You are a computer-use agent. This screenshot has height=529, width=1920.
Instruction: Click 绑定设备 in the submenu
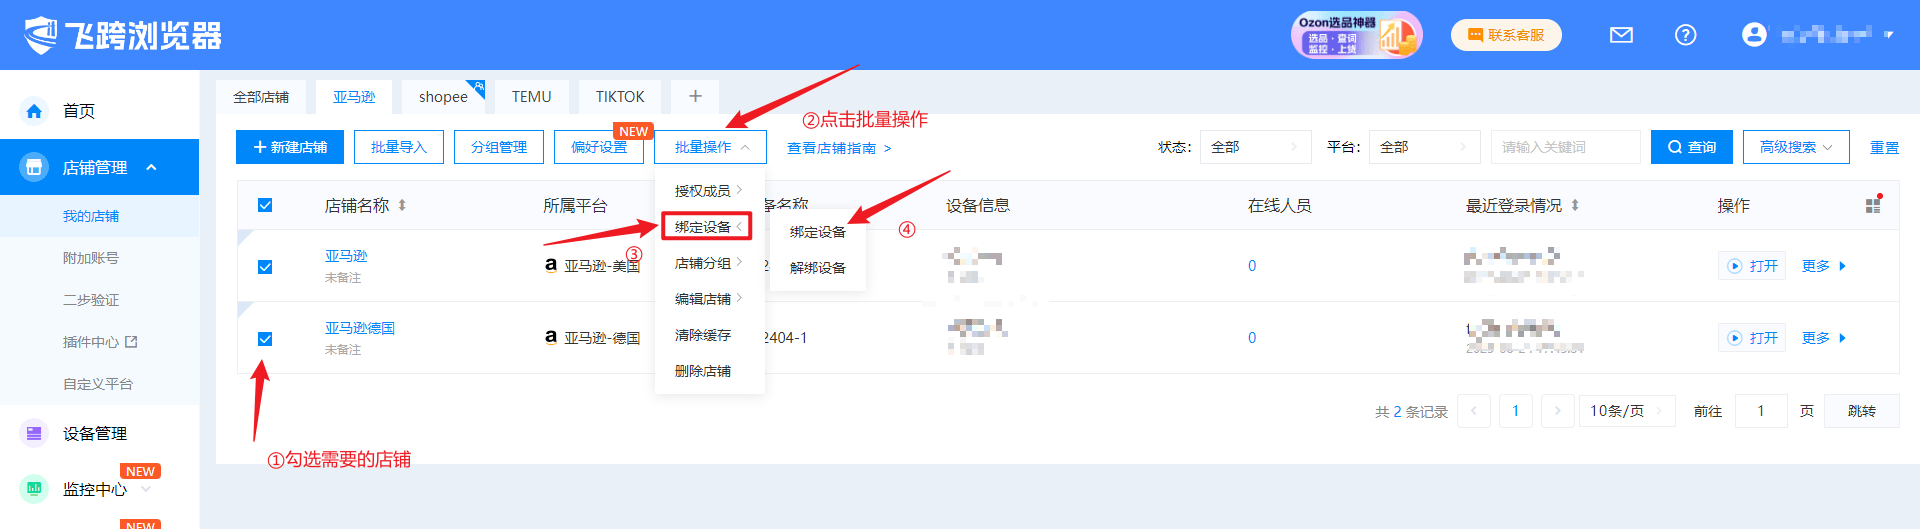818,232
